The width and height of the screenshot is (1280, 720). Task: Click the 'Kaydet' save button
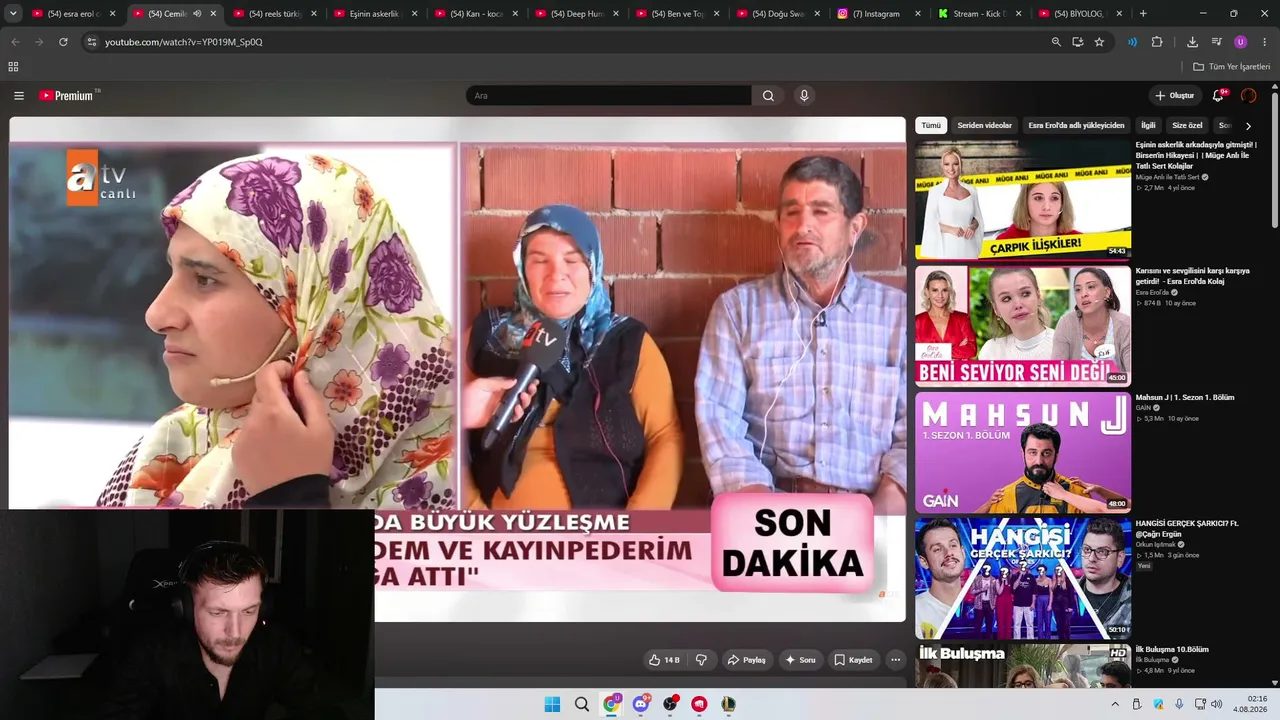tap(853, 660)
